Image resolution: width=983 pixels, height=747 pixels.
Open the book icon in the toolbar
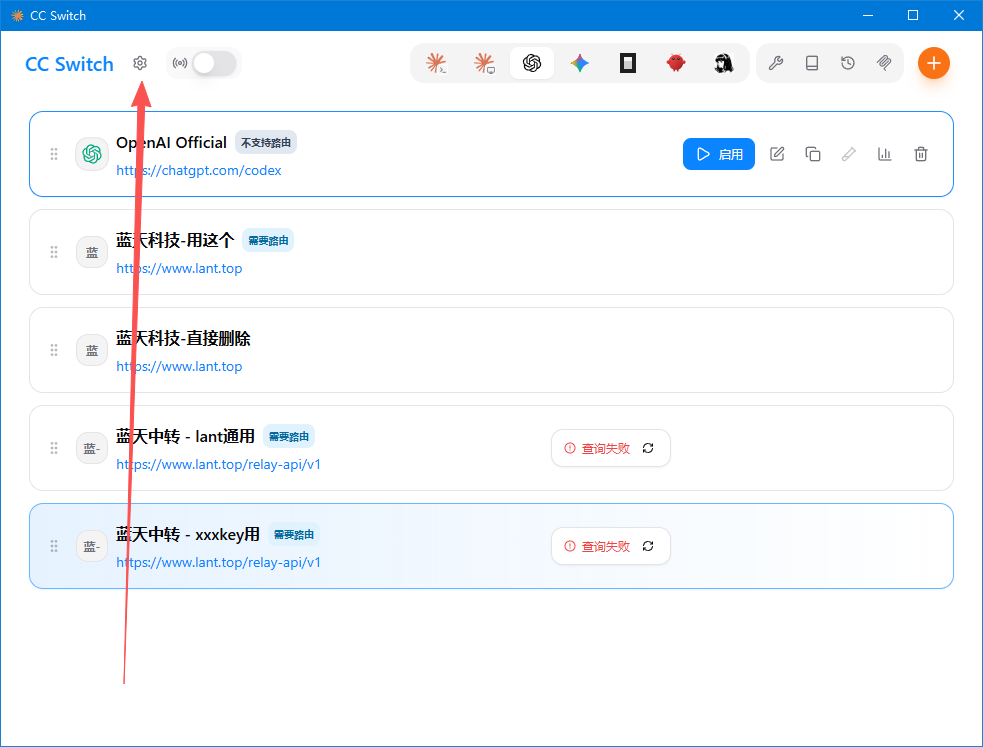812,63
